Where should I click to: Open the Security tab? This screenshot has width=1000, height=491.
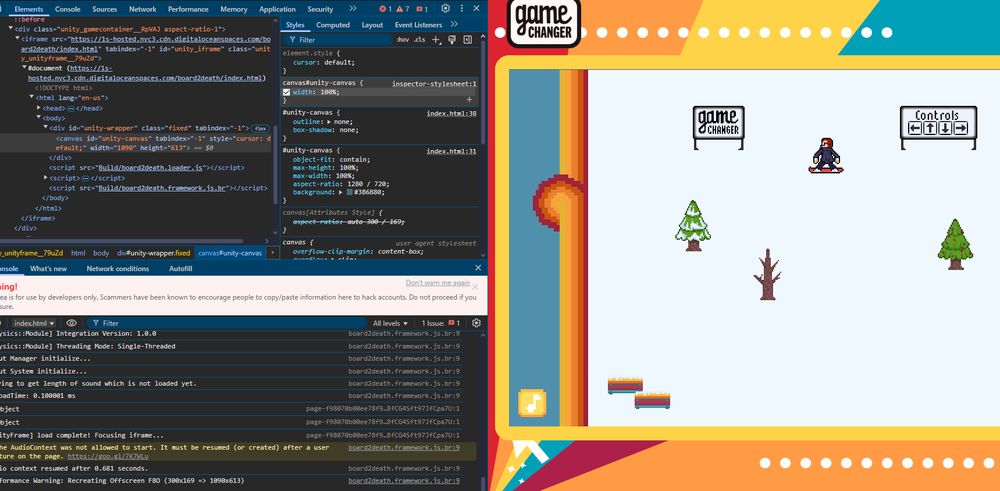[x=320, y=9]
